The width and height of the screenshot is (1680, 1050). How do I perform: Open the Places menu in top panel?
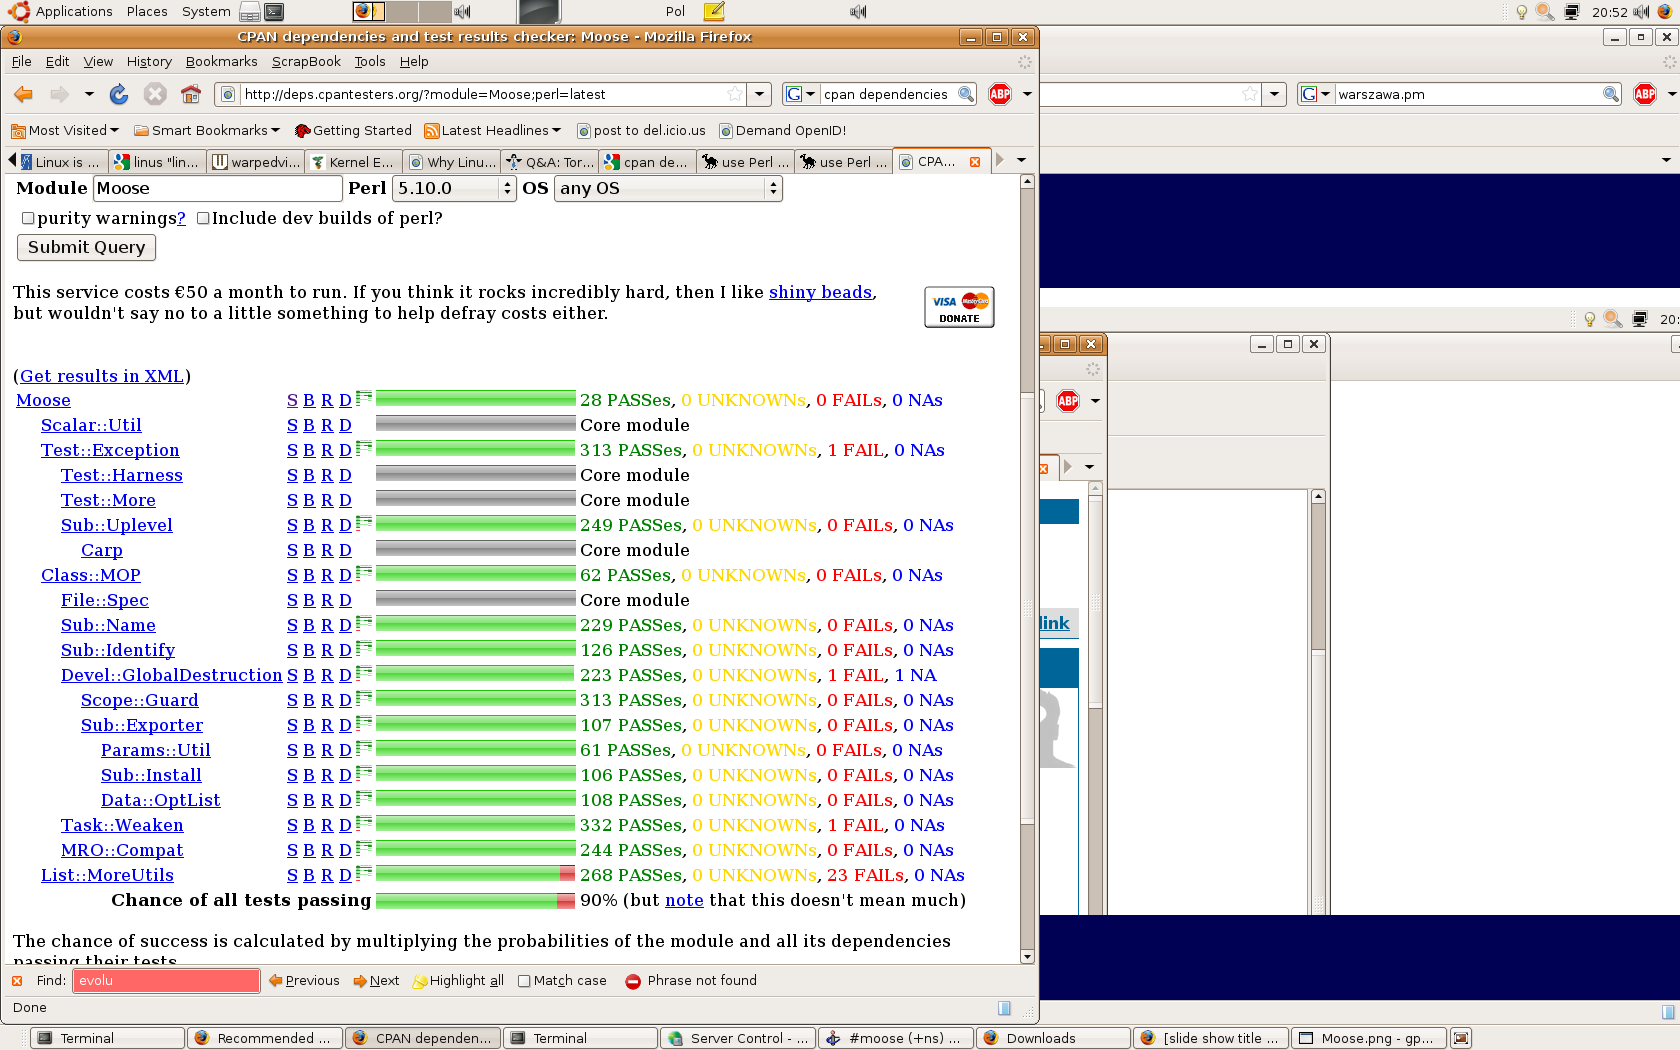click(147, 12)
